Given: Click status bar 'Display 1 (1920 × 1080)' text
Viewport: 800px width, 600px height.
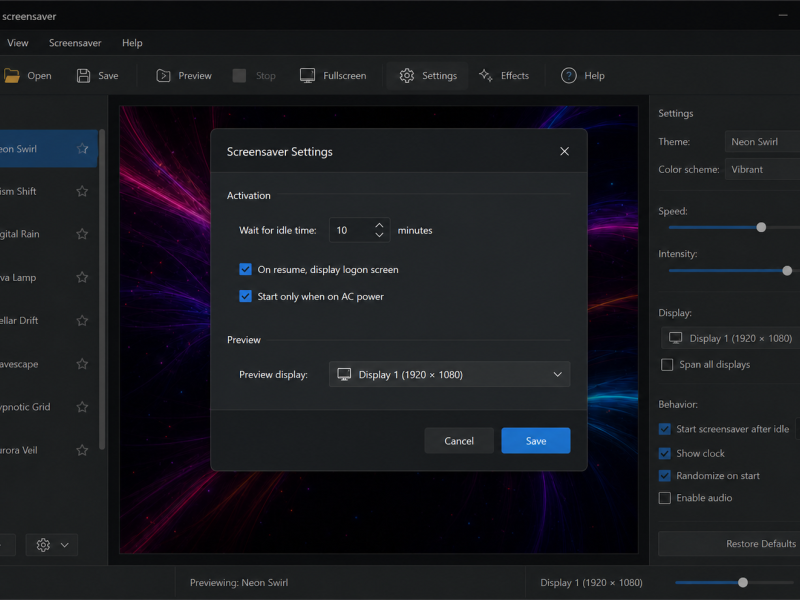Looking at the screenshot, I should pyautogui.click(x=591, y=583).
